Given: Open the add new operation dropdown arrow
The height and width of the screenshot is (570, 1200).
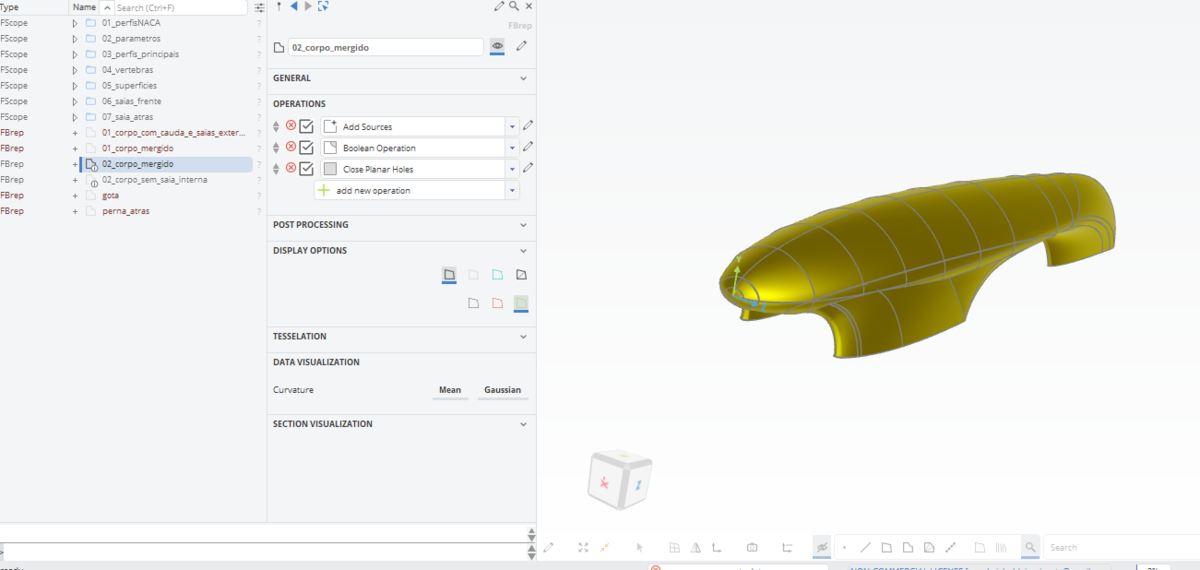Looking at the screenshot, I should [512, 190].
